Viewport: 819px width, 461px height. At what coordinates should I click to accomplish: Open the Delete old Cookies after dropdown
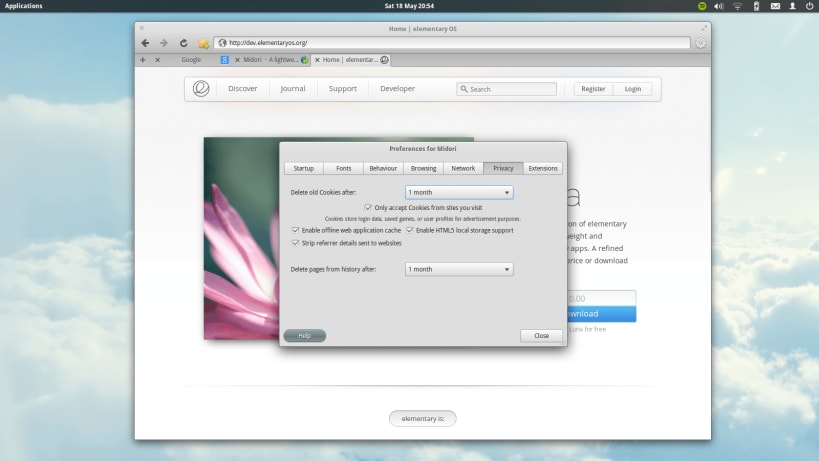tap(459, 193)
